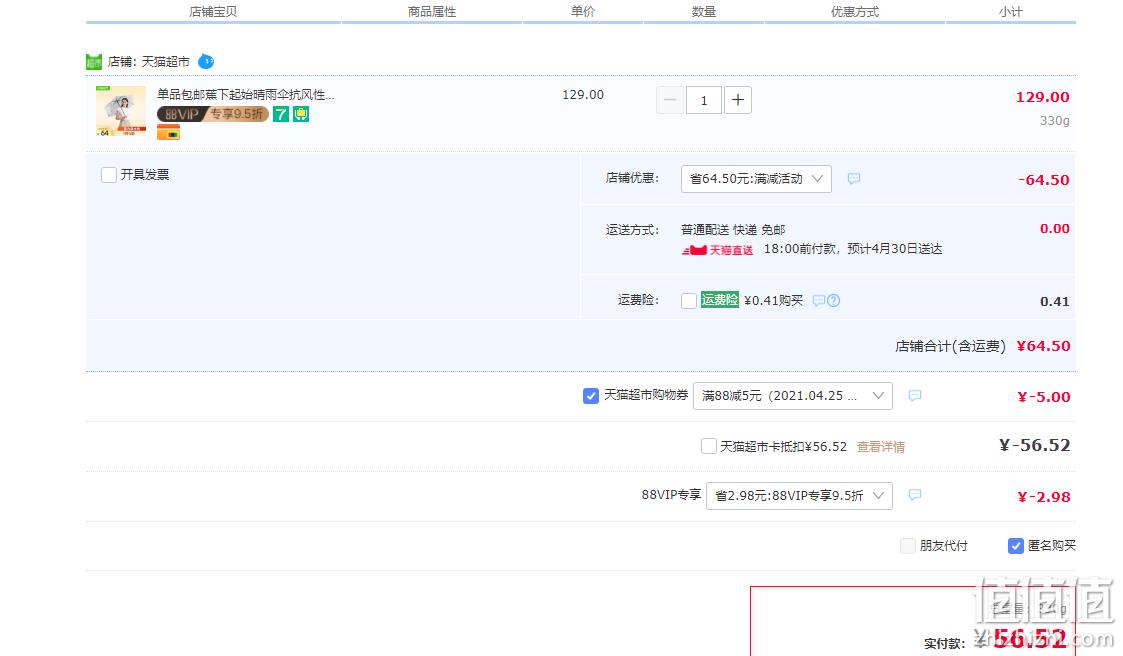Uncheck the 匿名购买 checkbox
The width and height of the screenshot is (1123, 656).
(x=1016, y=546)
